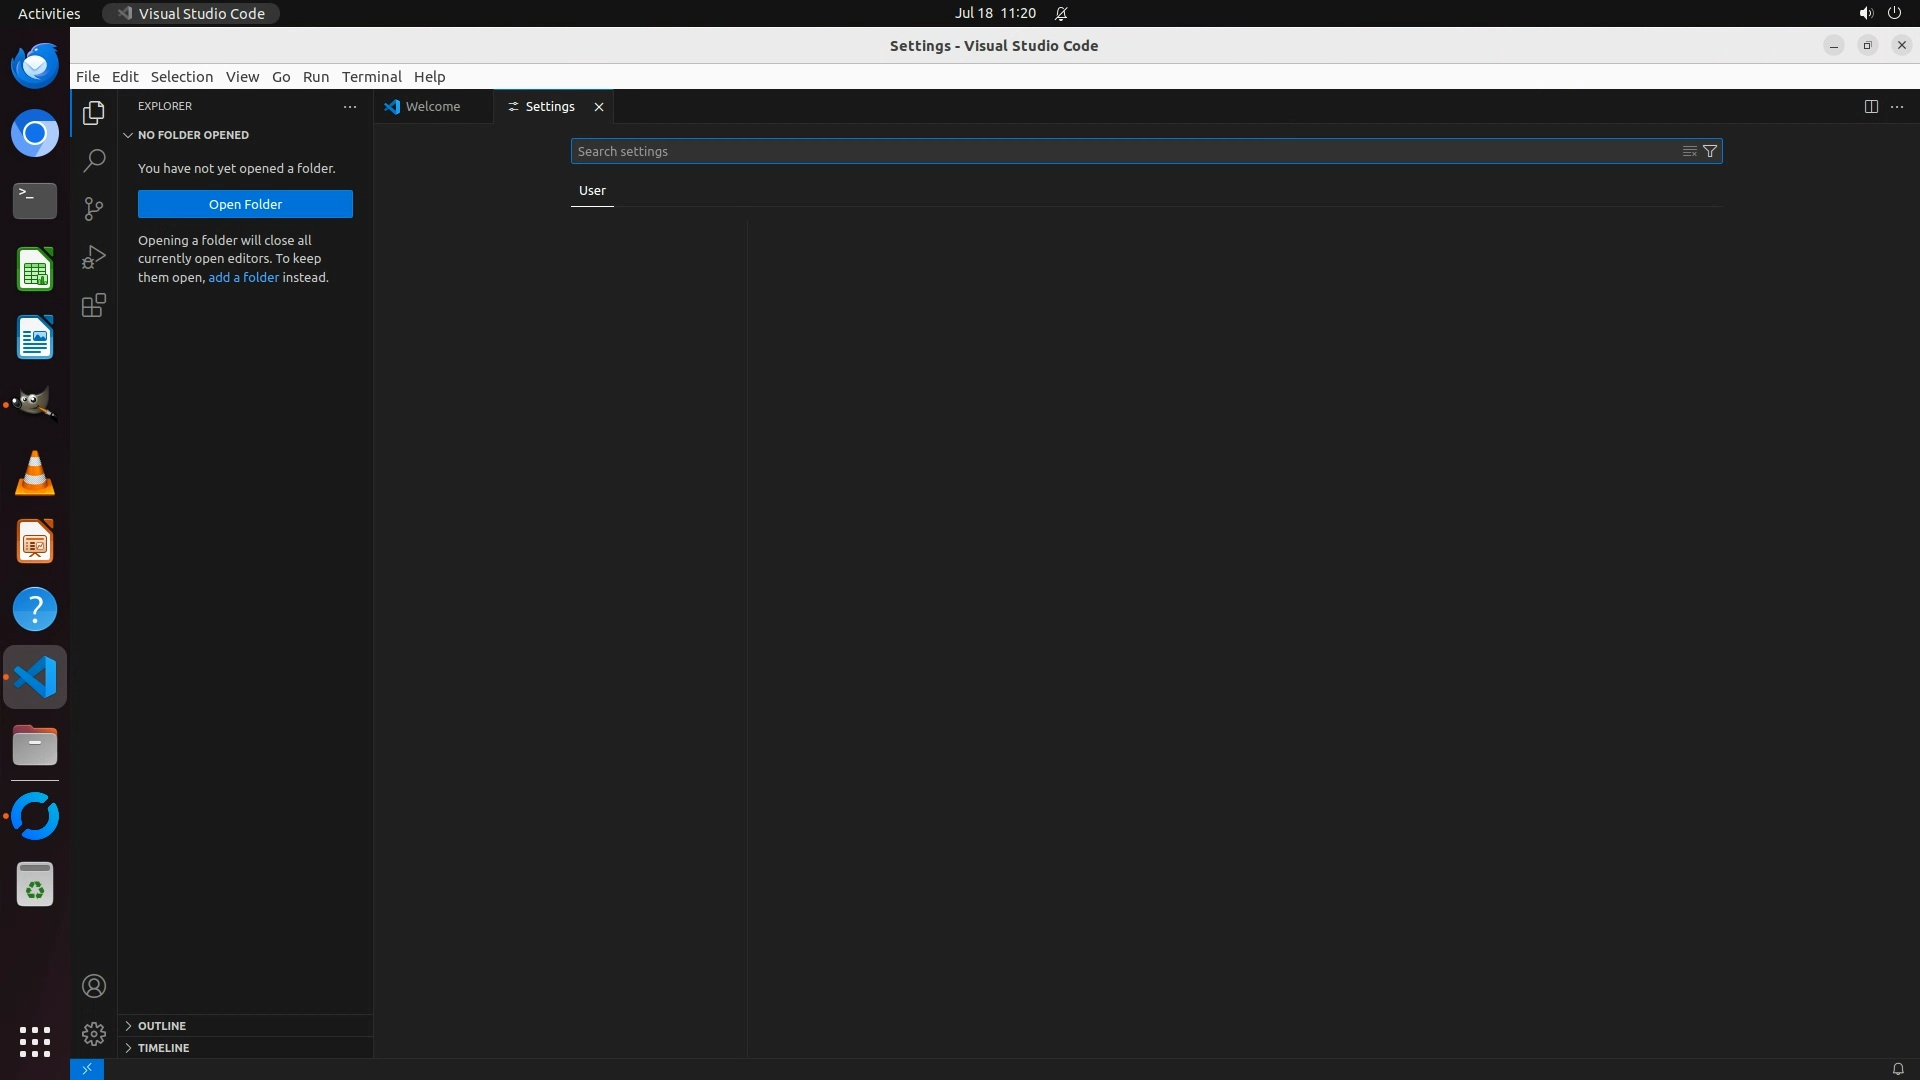This screenshot has height=1080, width=1920.
Task: Open the Manage gear menu
Action: tap(93, 1033)
